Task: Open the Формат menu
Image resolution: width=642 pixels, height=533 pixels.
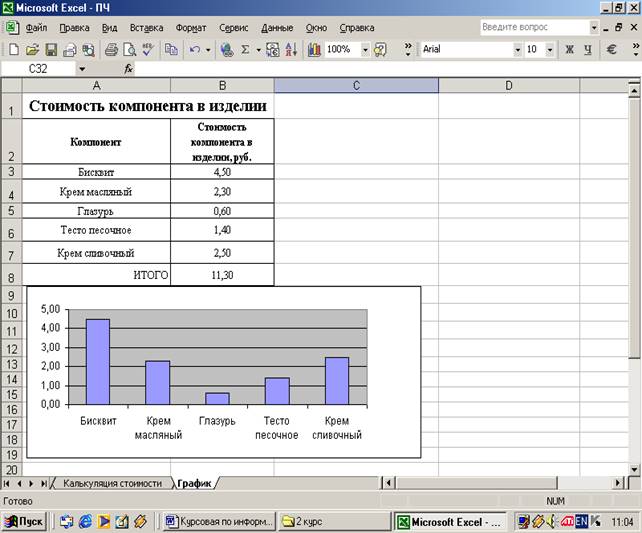Action: coord(190,28)
